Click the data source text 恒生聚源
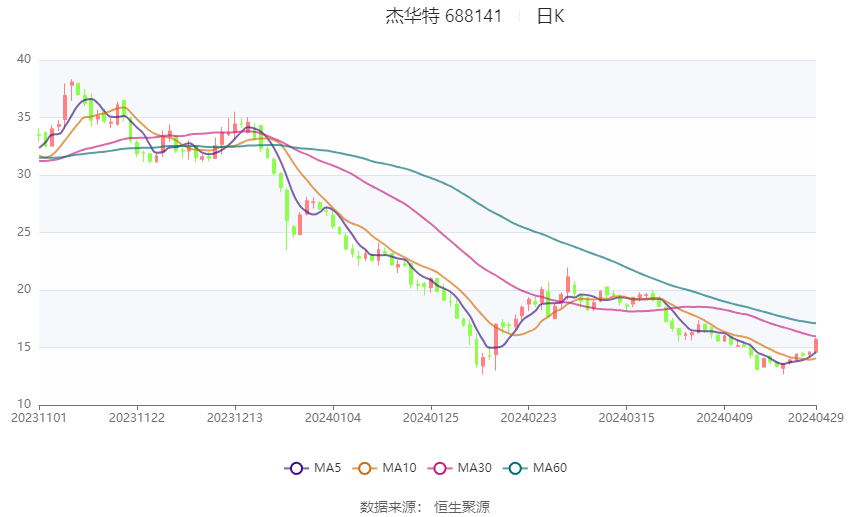Viewport: 850px width, 517px height. 462,507
